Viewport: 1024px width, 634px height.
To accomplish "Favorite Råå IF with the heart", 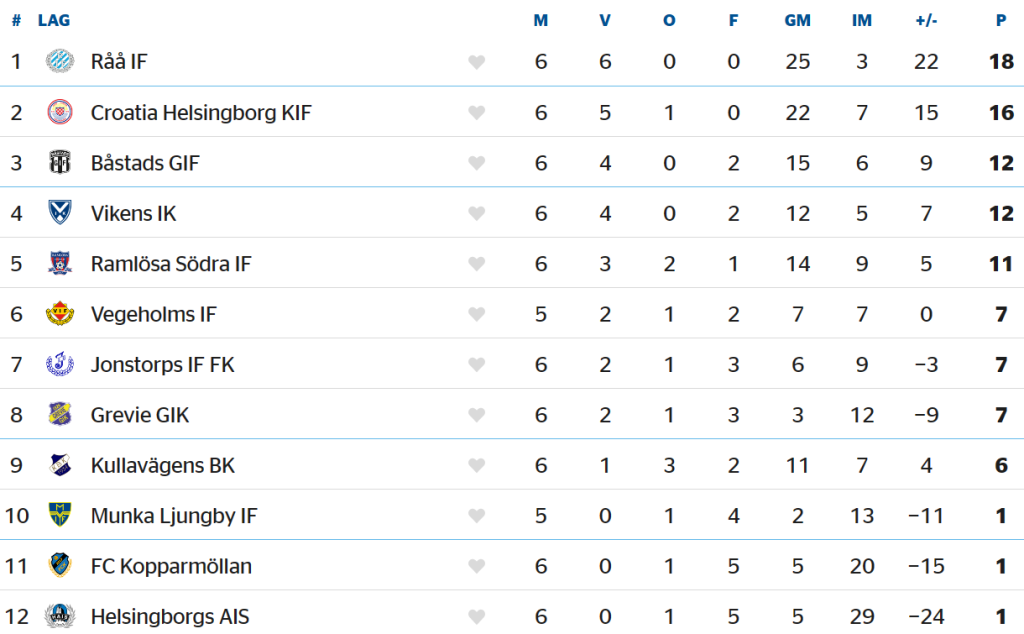I will (x=476, y=62).
